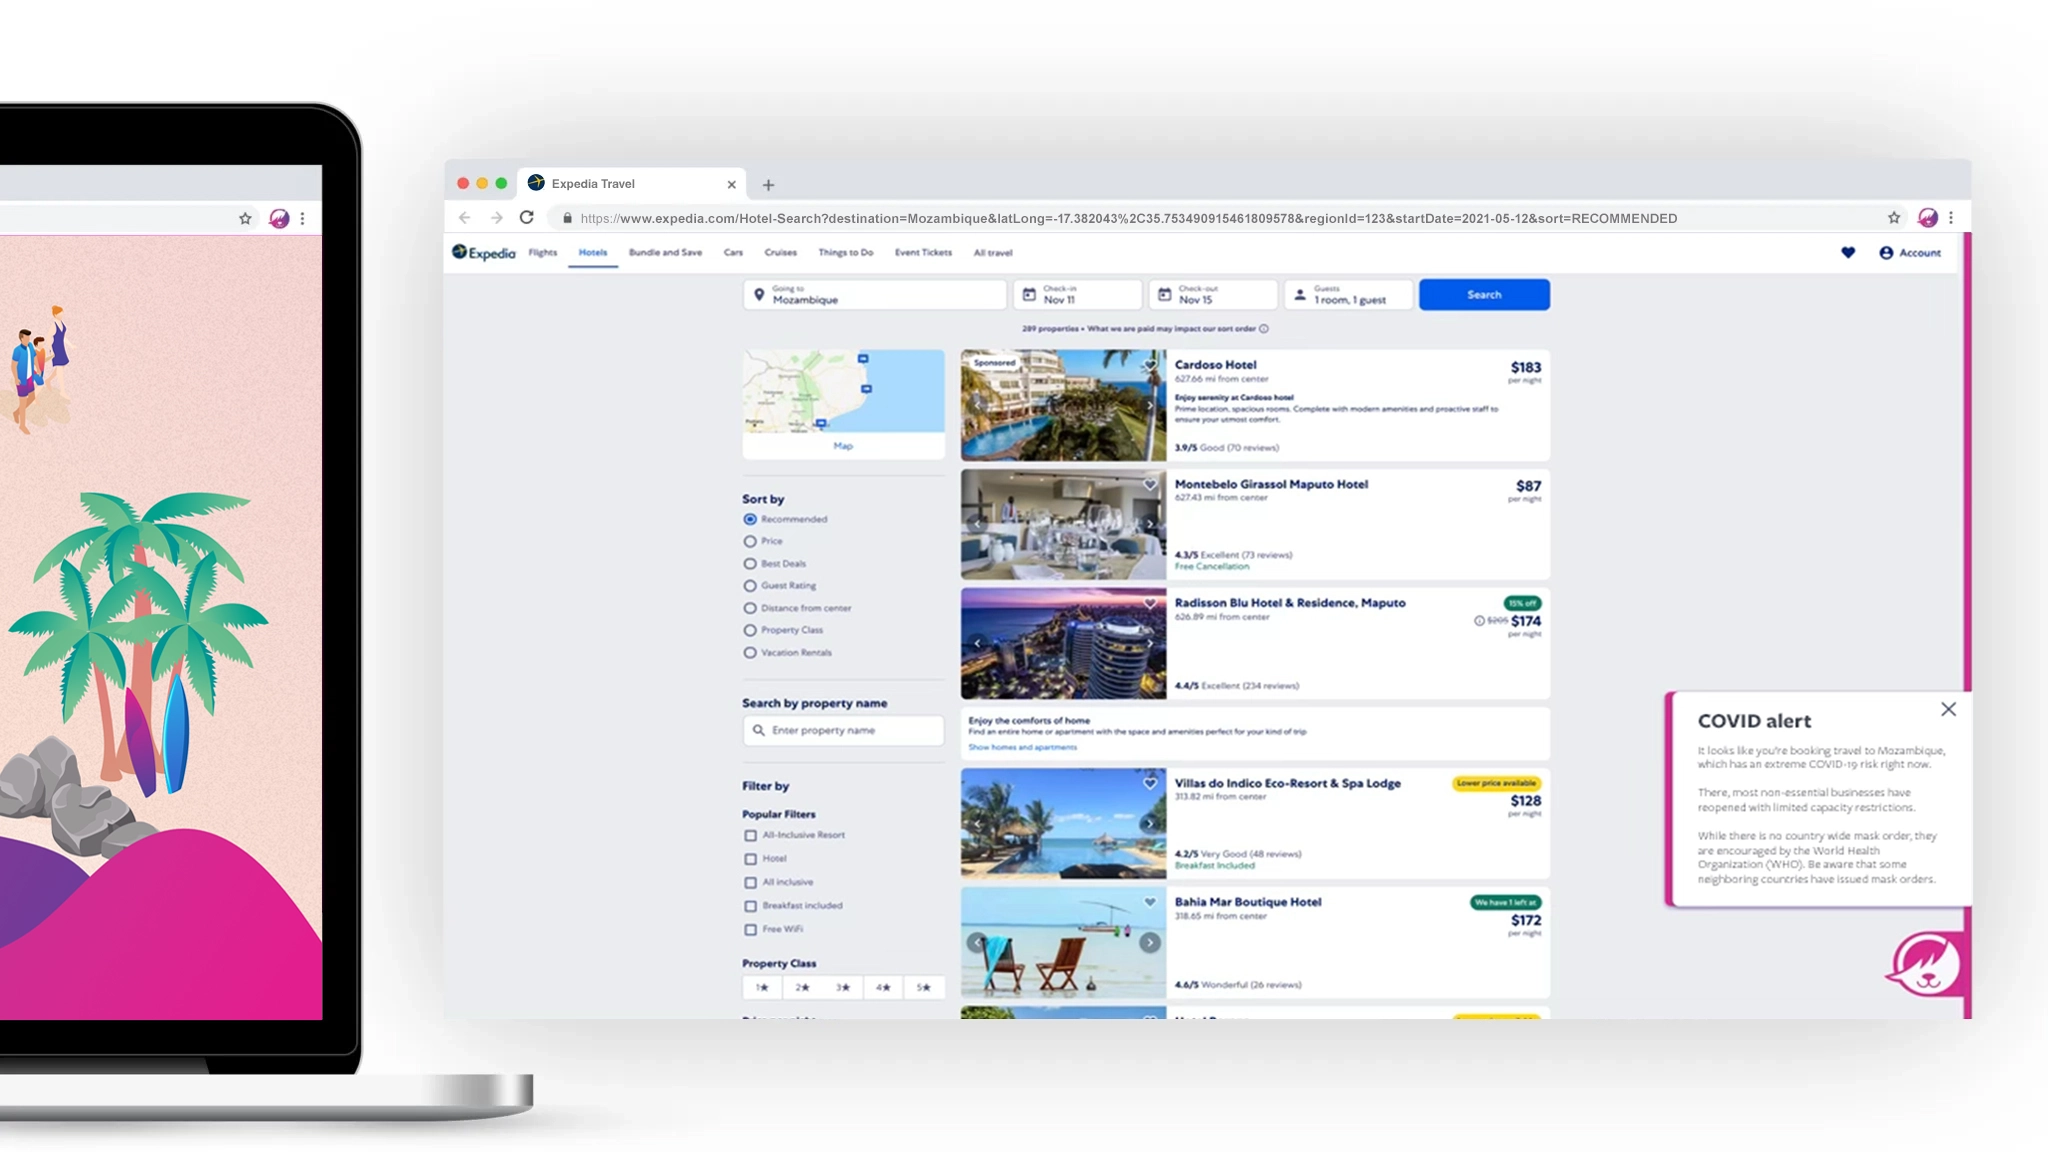Open Bundle and Save tab
Screen dimensions: 2048x1152
click(x=665, y=253)
